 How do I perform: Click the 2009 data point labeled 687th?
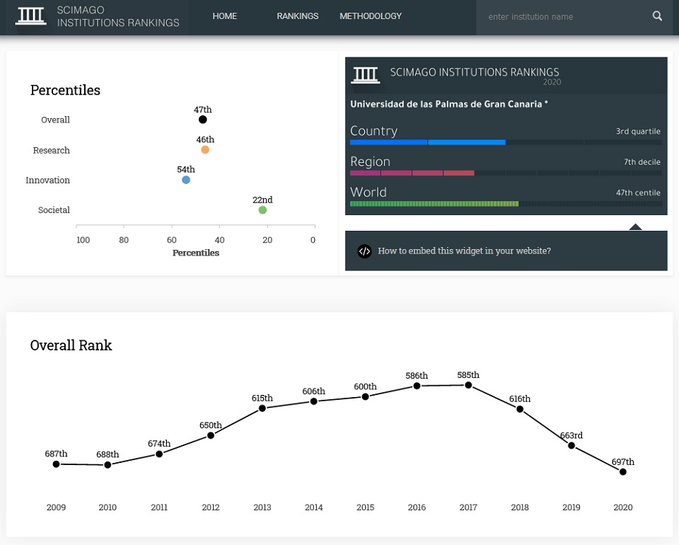[x=56, y=464]
